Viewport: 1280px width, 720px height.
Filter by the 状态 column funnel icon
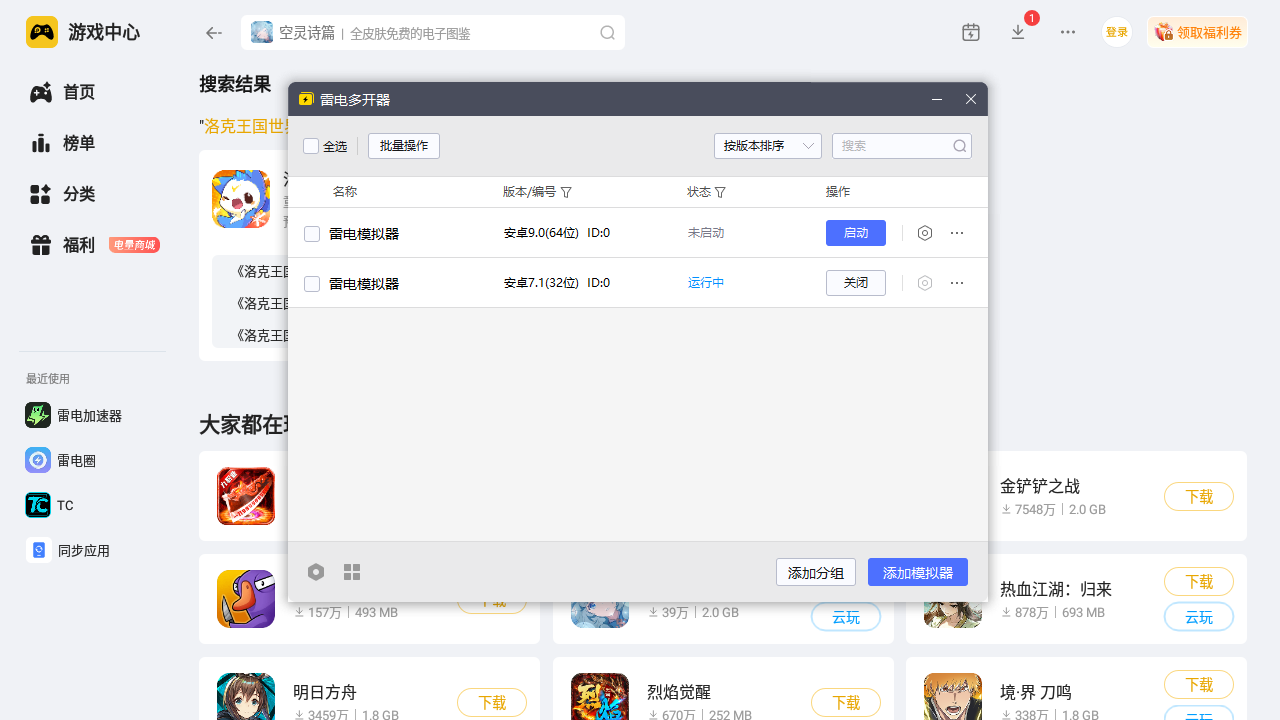[x=720, y=192]
